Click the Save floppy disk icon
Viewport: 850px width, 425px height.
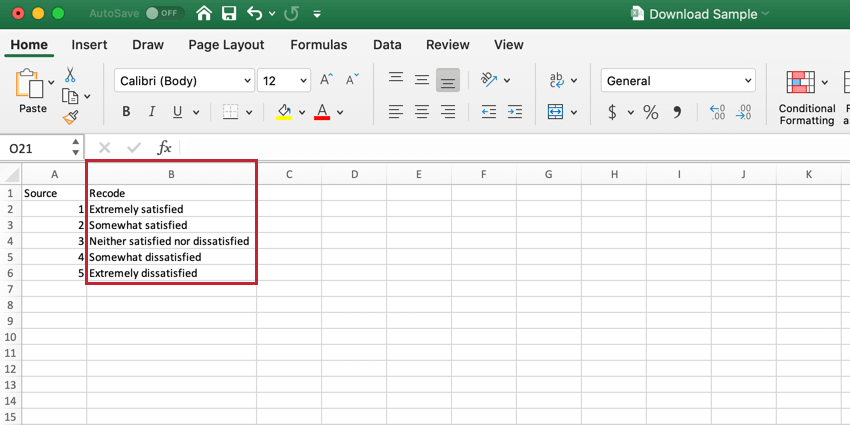pos(229,14)
